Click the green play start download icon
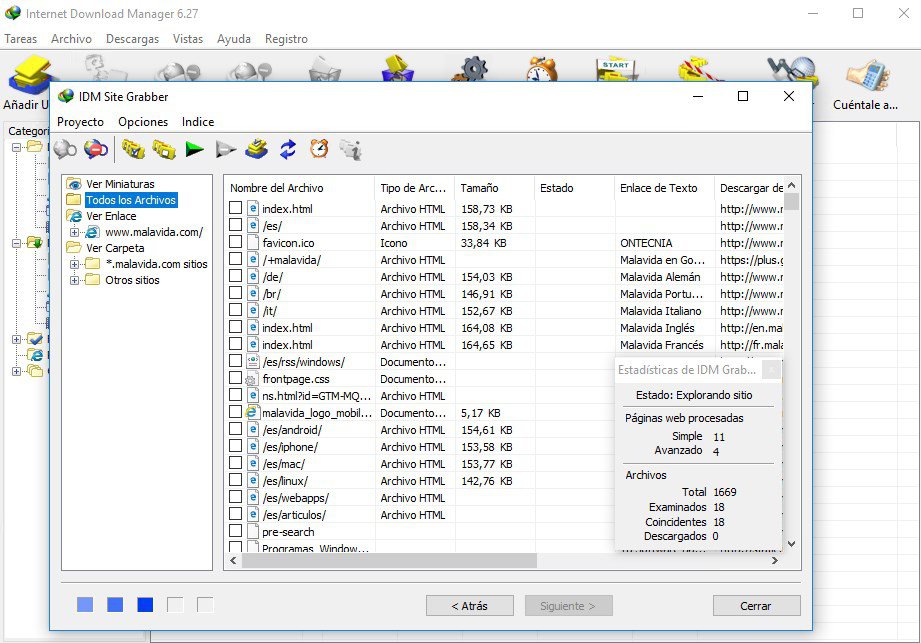 coord(195,150)
